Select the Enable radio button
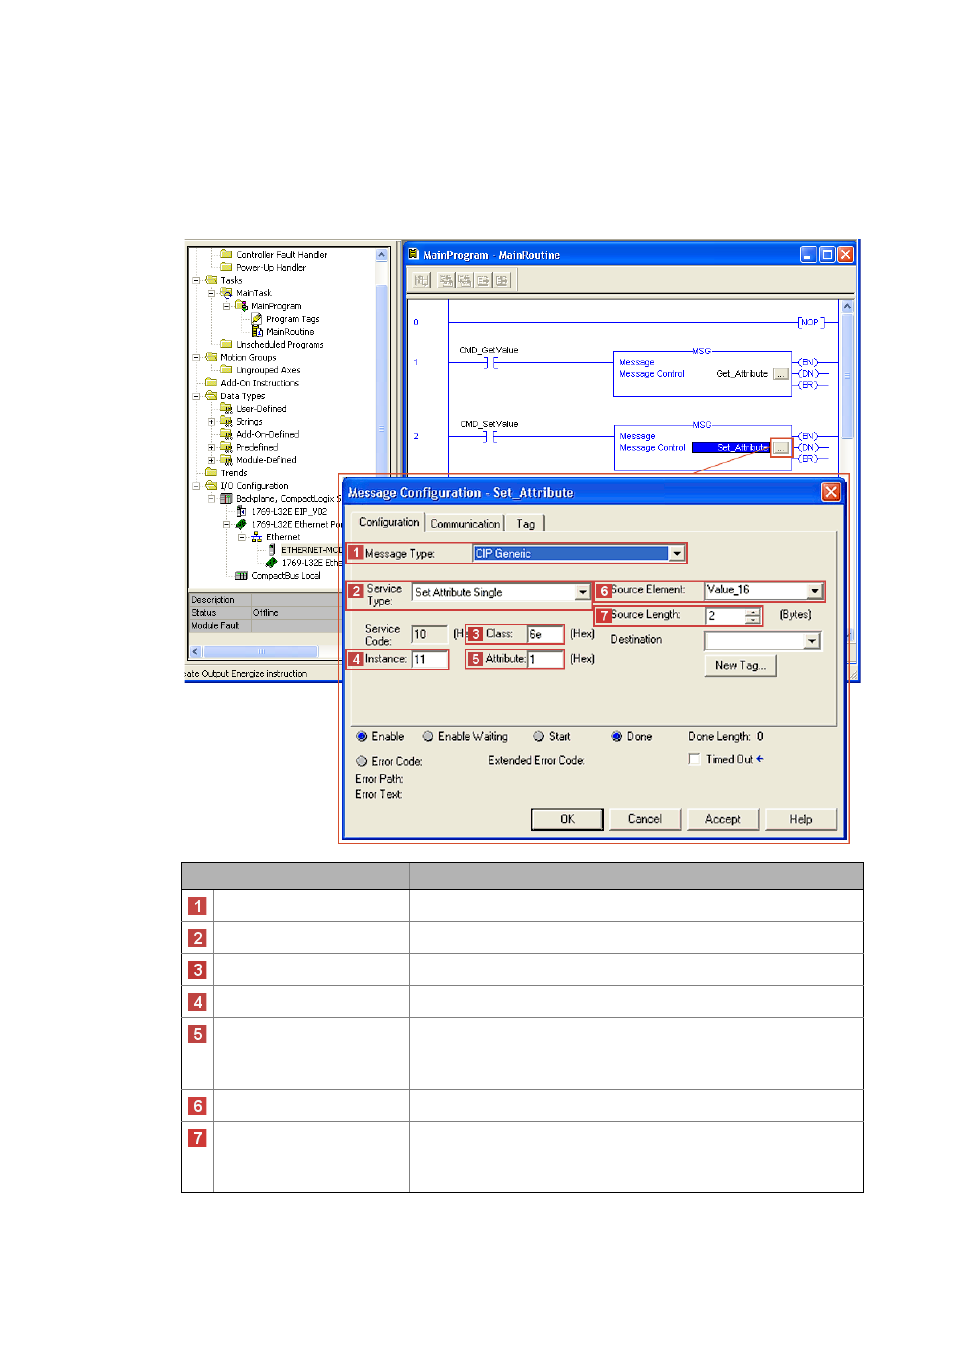Image resolution: width=954 pixels, height=1350 pixels. tap(362, 736)
